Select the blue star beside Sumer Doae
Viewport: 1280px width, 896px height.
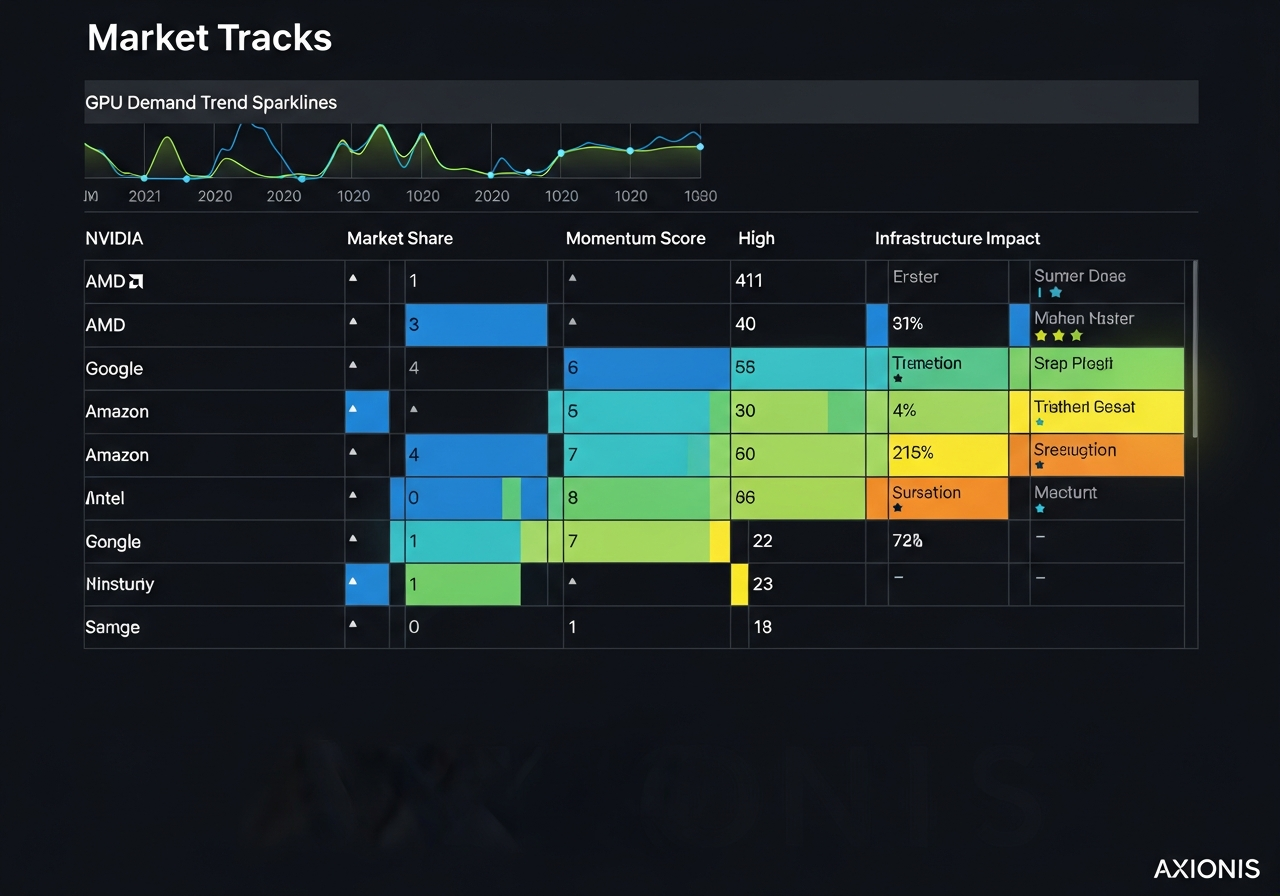tap(1056, 290)
